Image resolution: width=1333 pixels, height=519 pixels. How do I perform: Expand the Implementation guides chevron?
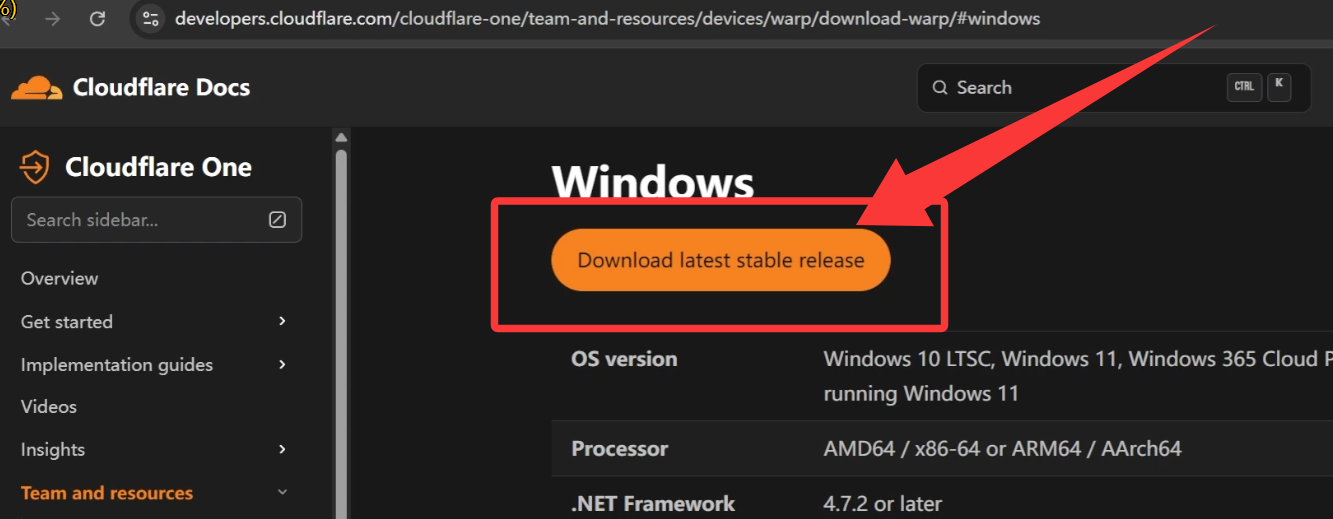click(282, 364)
